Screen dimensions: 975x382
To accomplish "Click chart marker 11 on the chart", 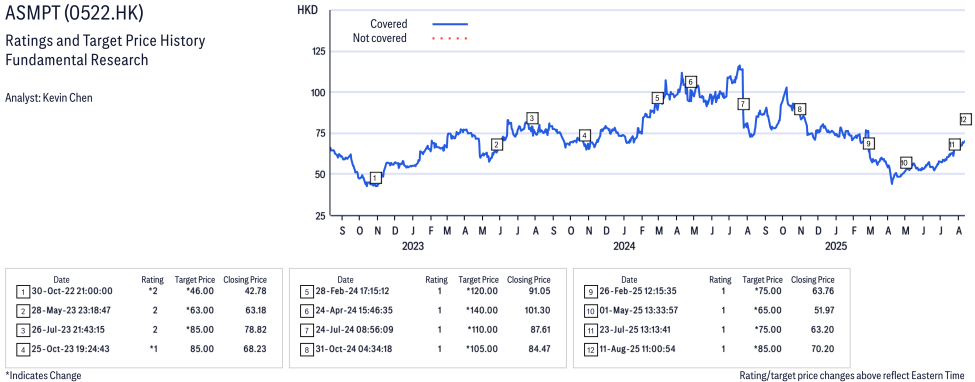I will [953, 145].
